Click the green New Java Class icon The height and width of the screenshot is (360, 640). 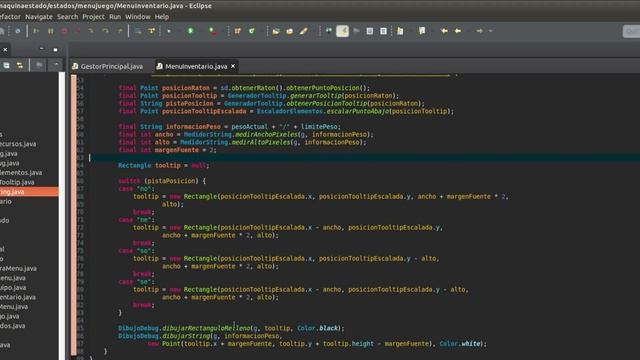click(252, 31)
